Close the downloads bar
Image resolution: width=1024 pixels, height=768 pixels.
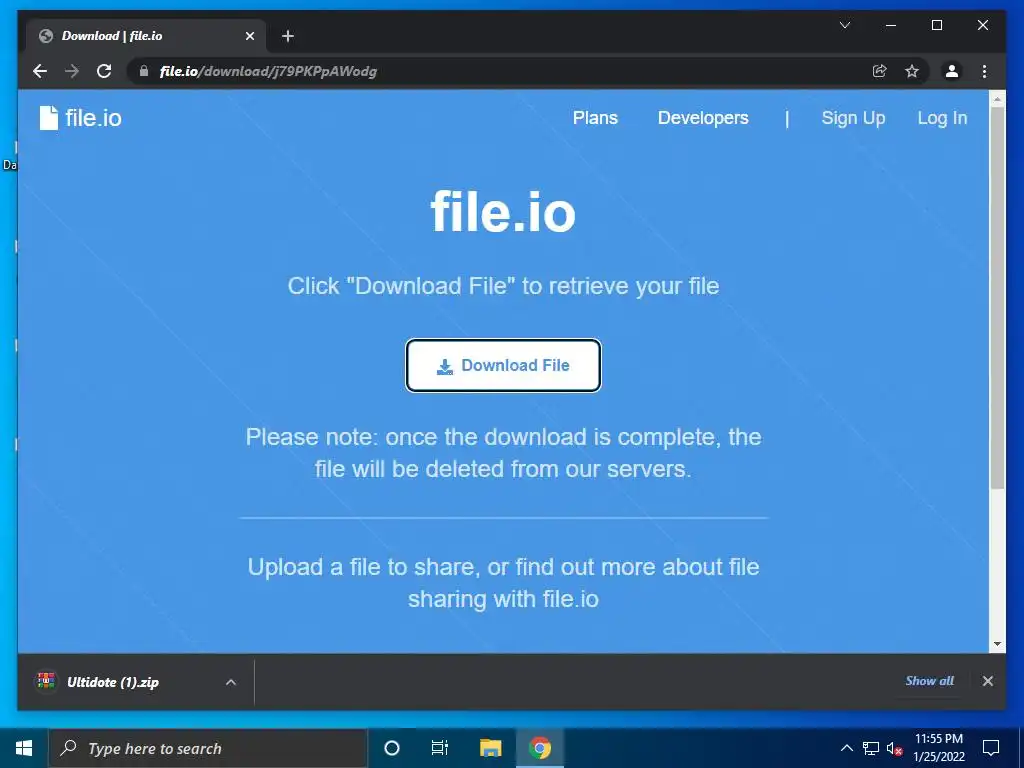pos(987,680)
